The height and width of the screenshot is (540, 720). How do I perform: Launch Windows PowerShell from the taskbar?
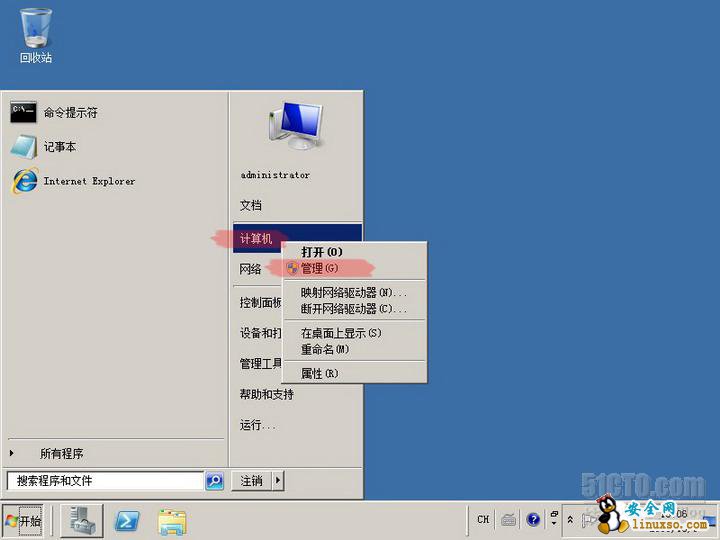127,521
